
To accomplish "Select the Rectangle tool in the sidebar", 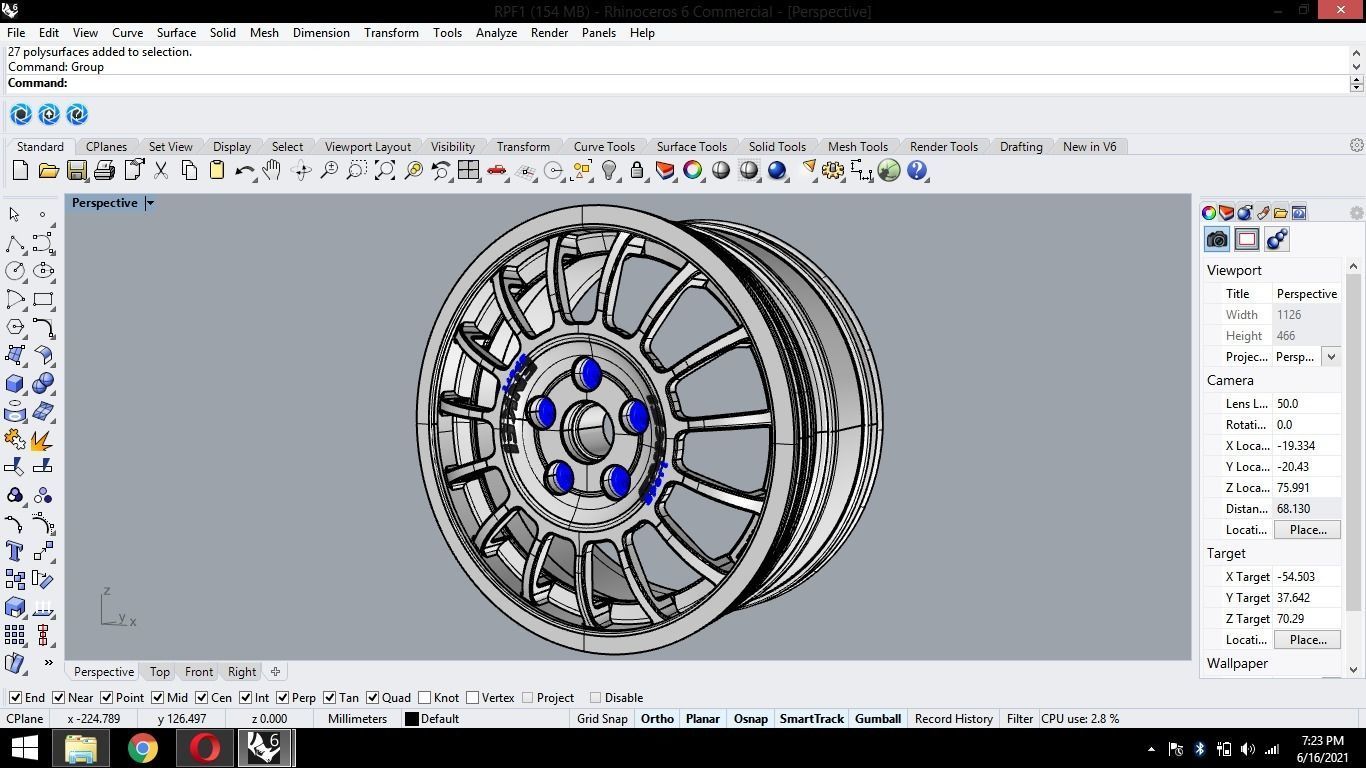I will [43, 299].
